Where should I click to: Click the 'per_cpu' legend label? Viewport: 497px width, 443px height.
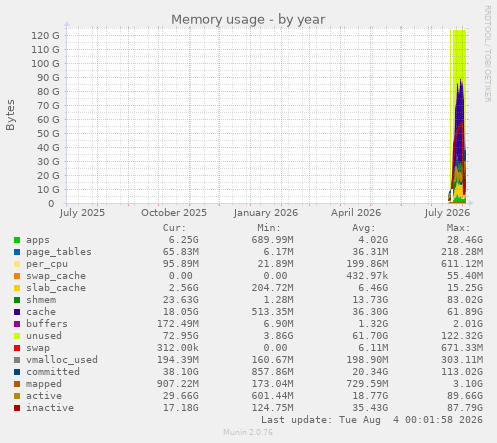pos(47,264)
